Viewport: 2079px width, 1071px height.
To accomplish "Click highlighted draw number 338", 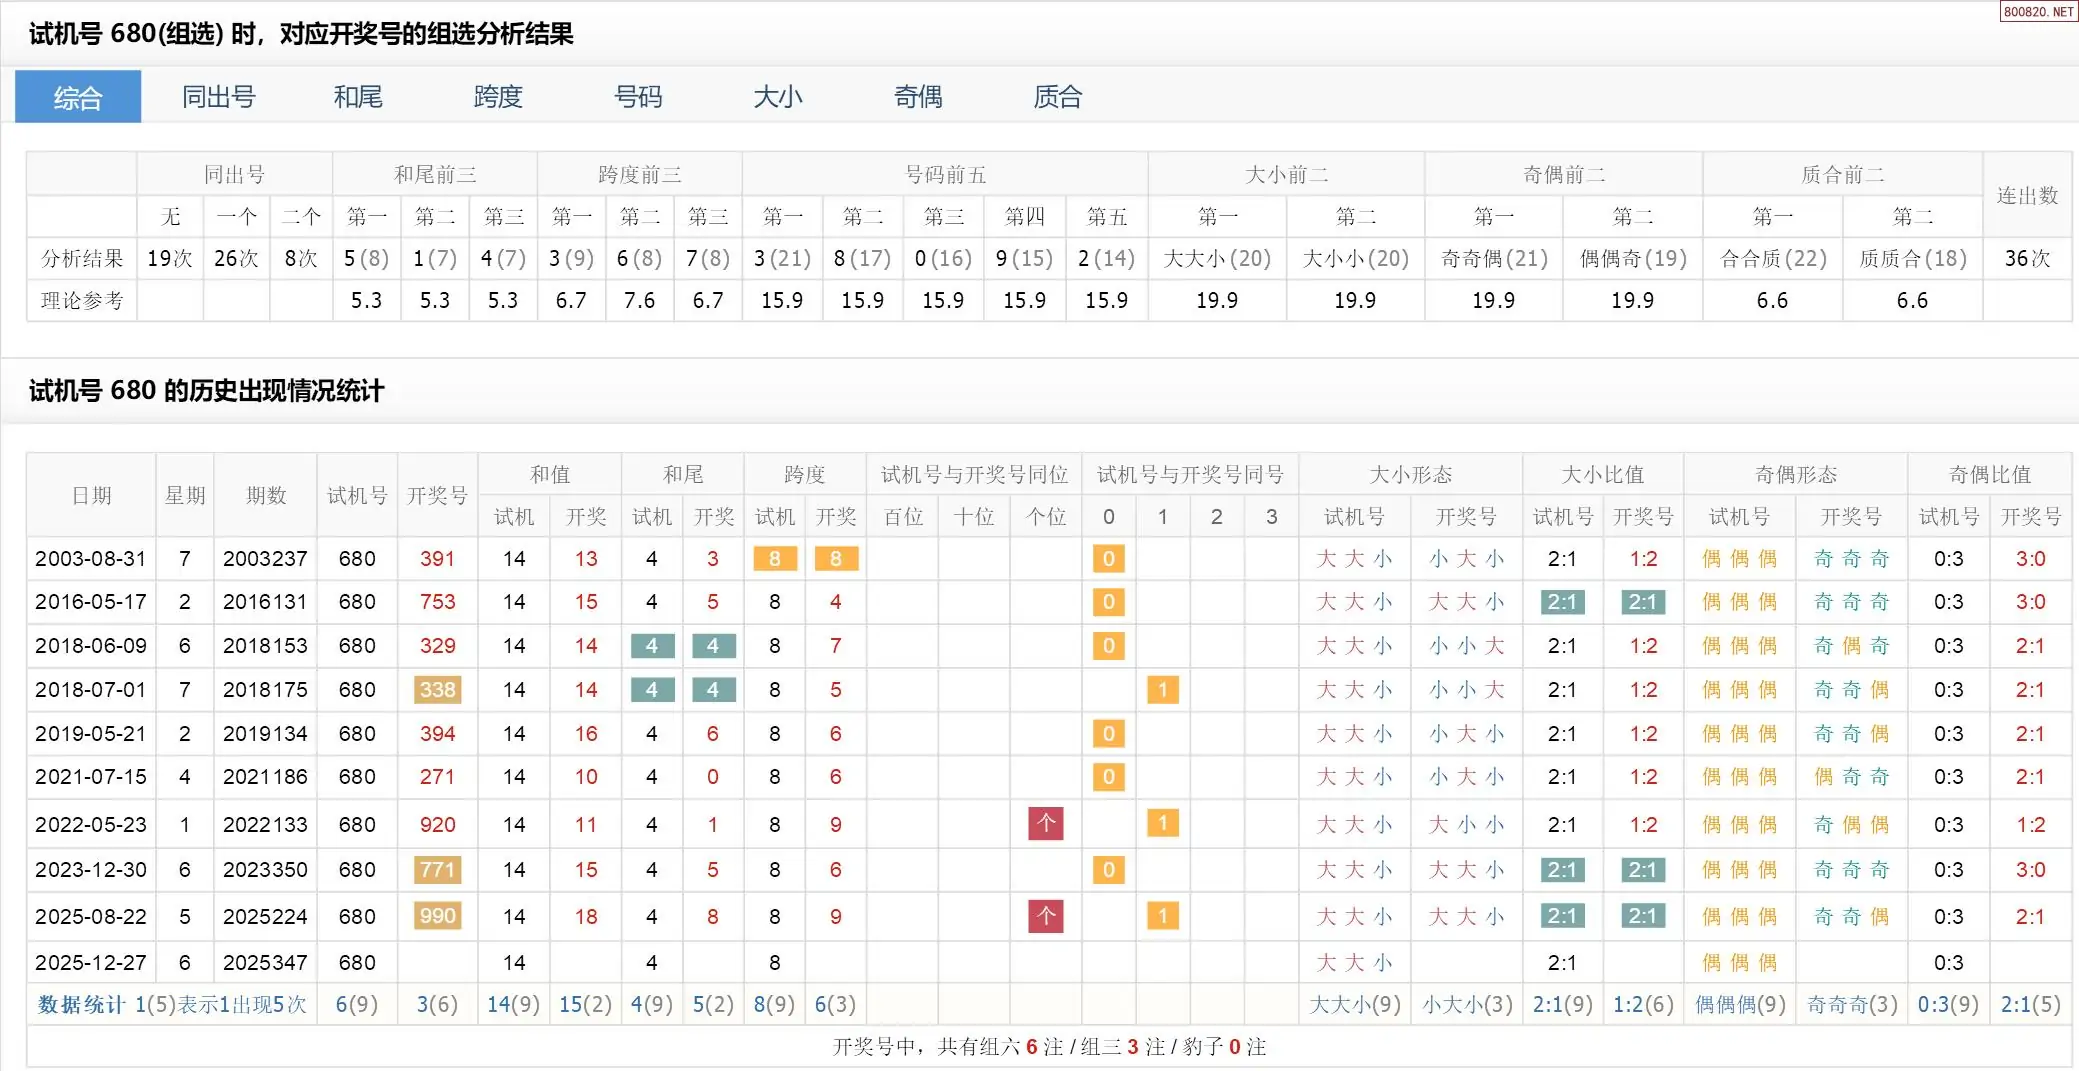I will tap(437, 690).
